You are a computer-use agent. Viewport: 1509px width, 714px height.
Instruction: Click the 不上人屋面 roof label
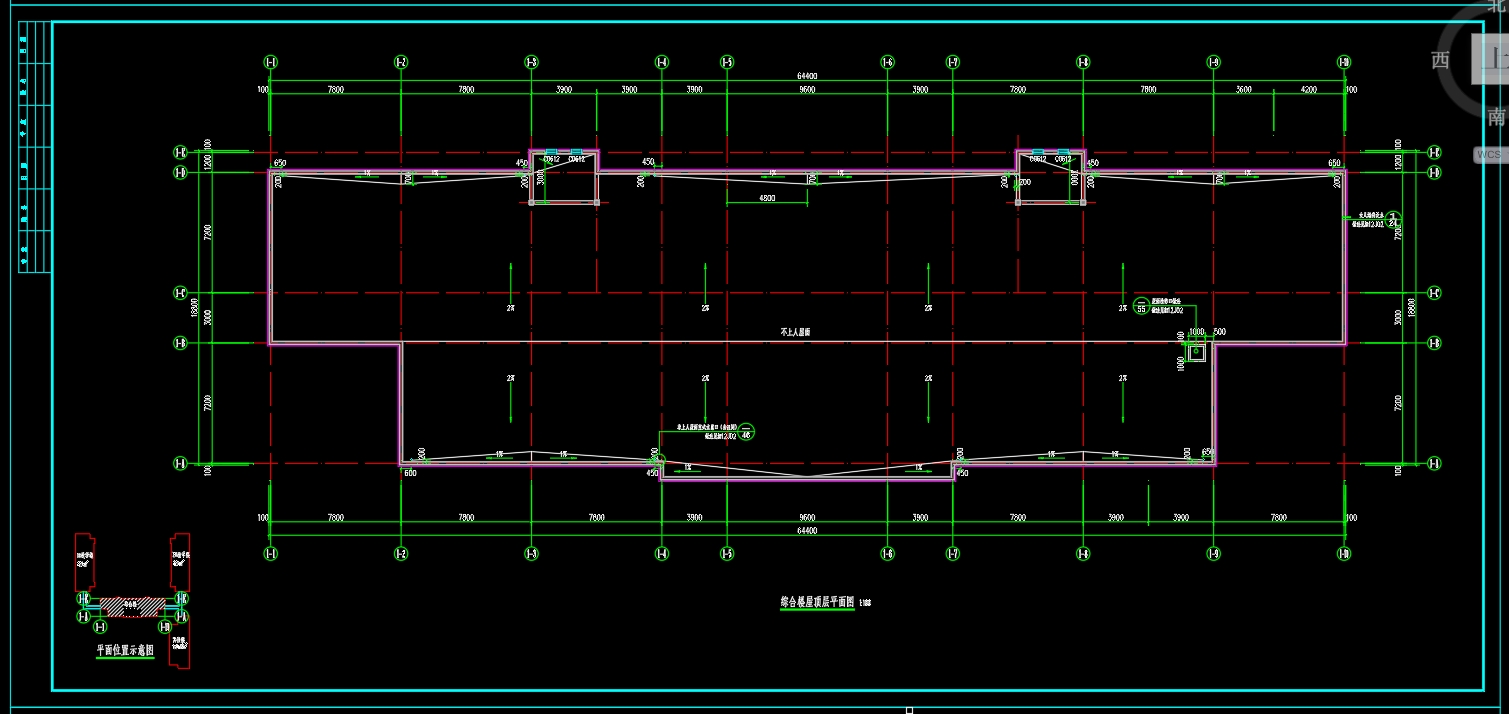(x=795, y=331)
